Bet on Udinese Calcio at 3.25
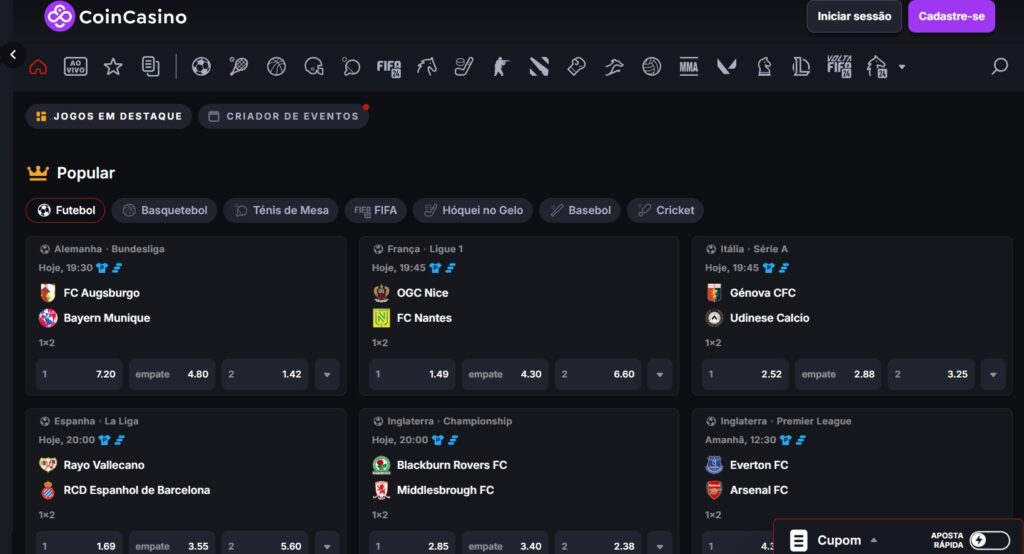The width and height of the screenshot is (1024, 554). 931,374
